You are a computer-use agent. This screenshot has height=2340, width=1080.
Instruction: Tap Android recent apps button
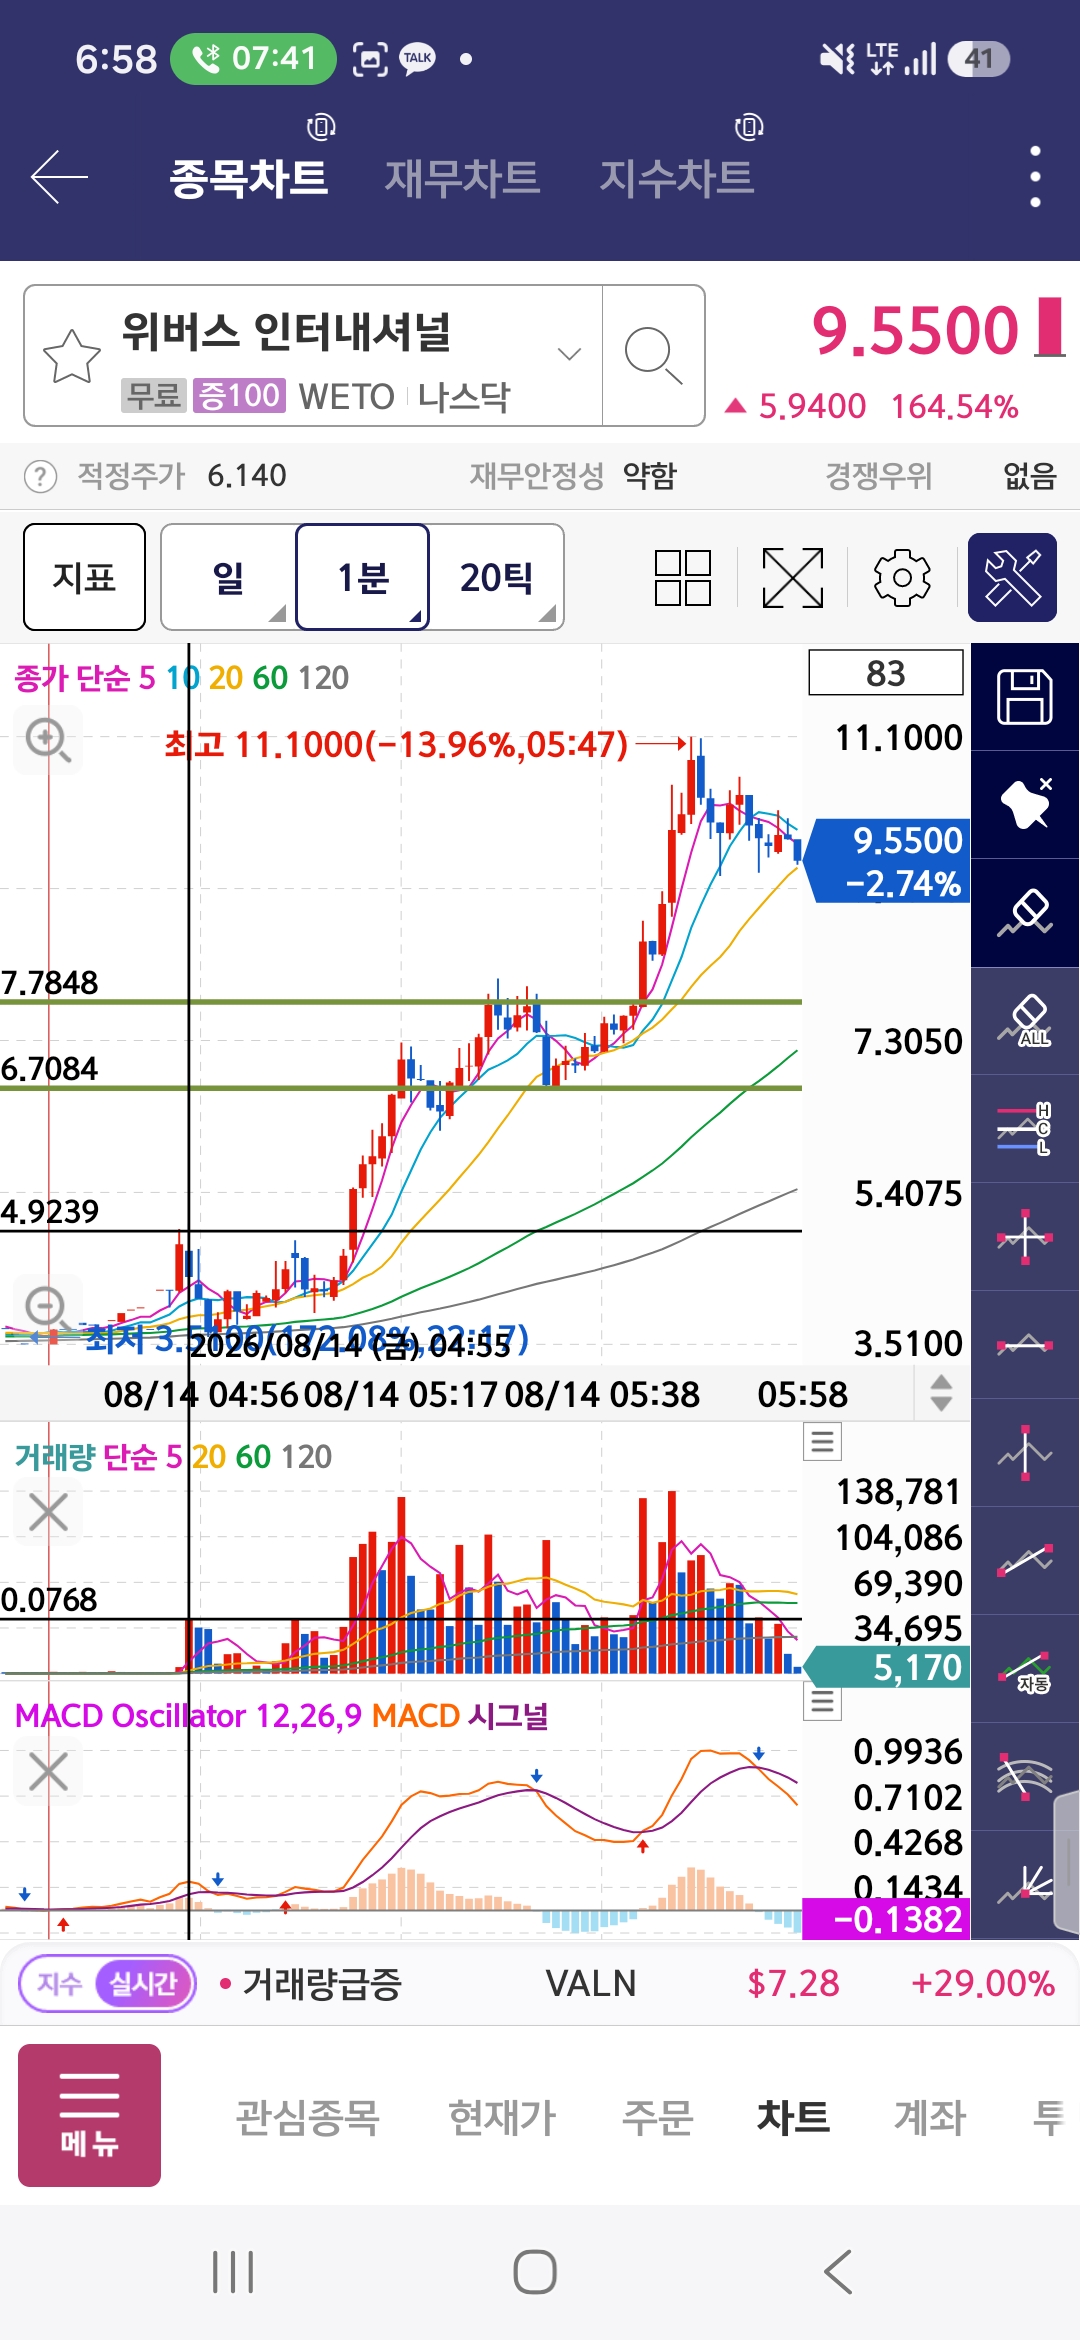click(233, 2272)
